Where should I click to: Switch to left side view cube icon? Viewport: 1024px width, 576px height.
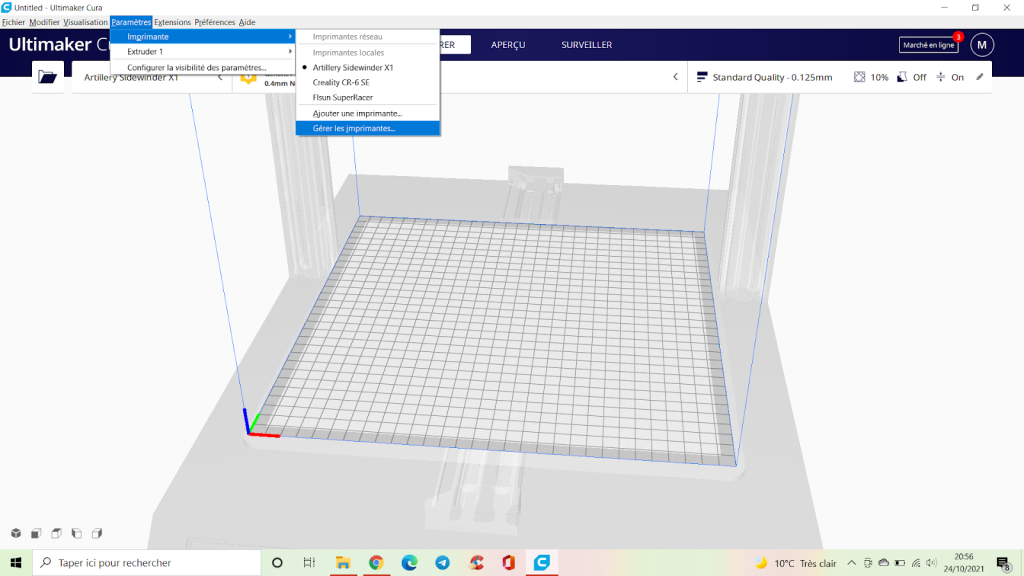pyautogui.click(x=77, y=534)
